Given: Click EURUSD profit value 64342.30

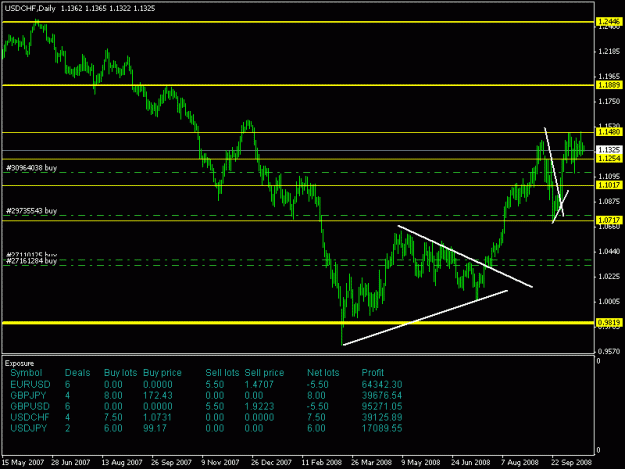Looking at the screenshot, I should pos(382,385).
